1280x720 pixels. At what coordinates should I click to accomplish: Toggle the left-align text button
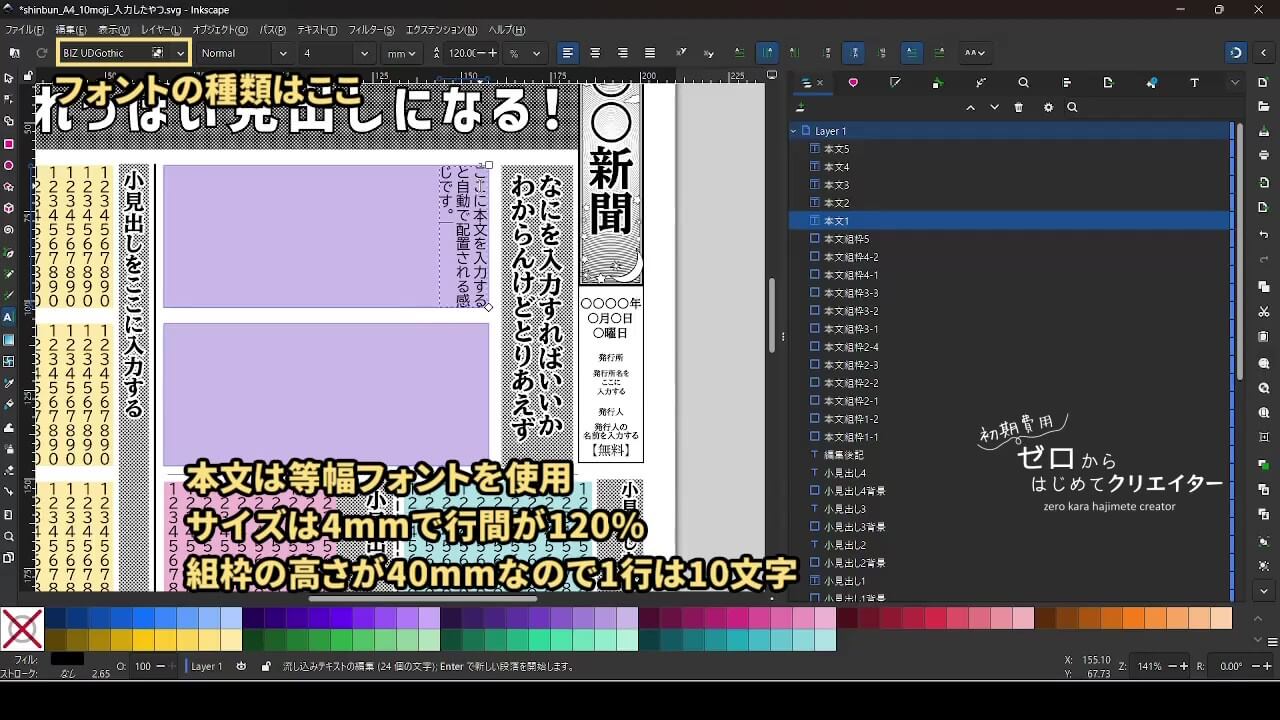click(x=568, y=53)
